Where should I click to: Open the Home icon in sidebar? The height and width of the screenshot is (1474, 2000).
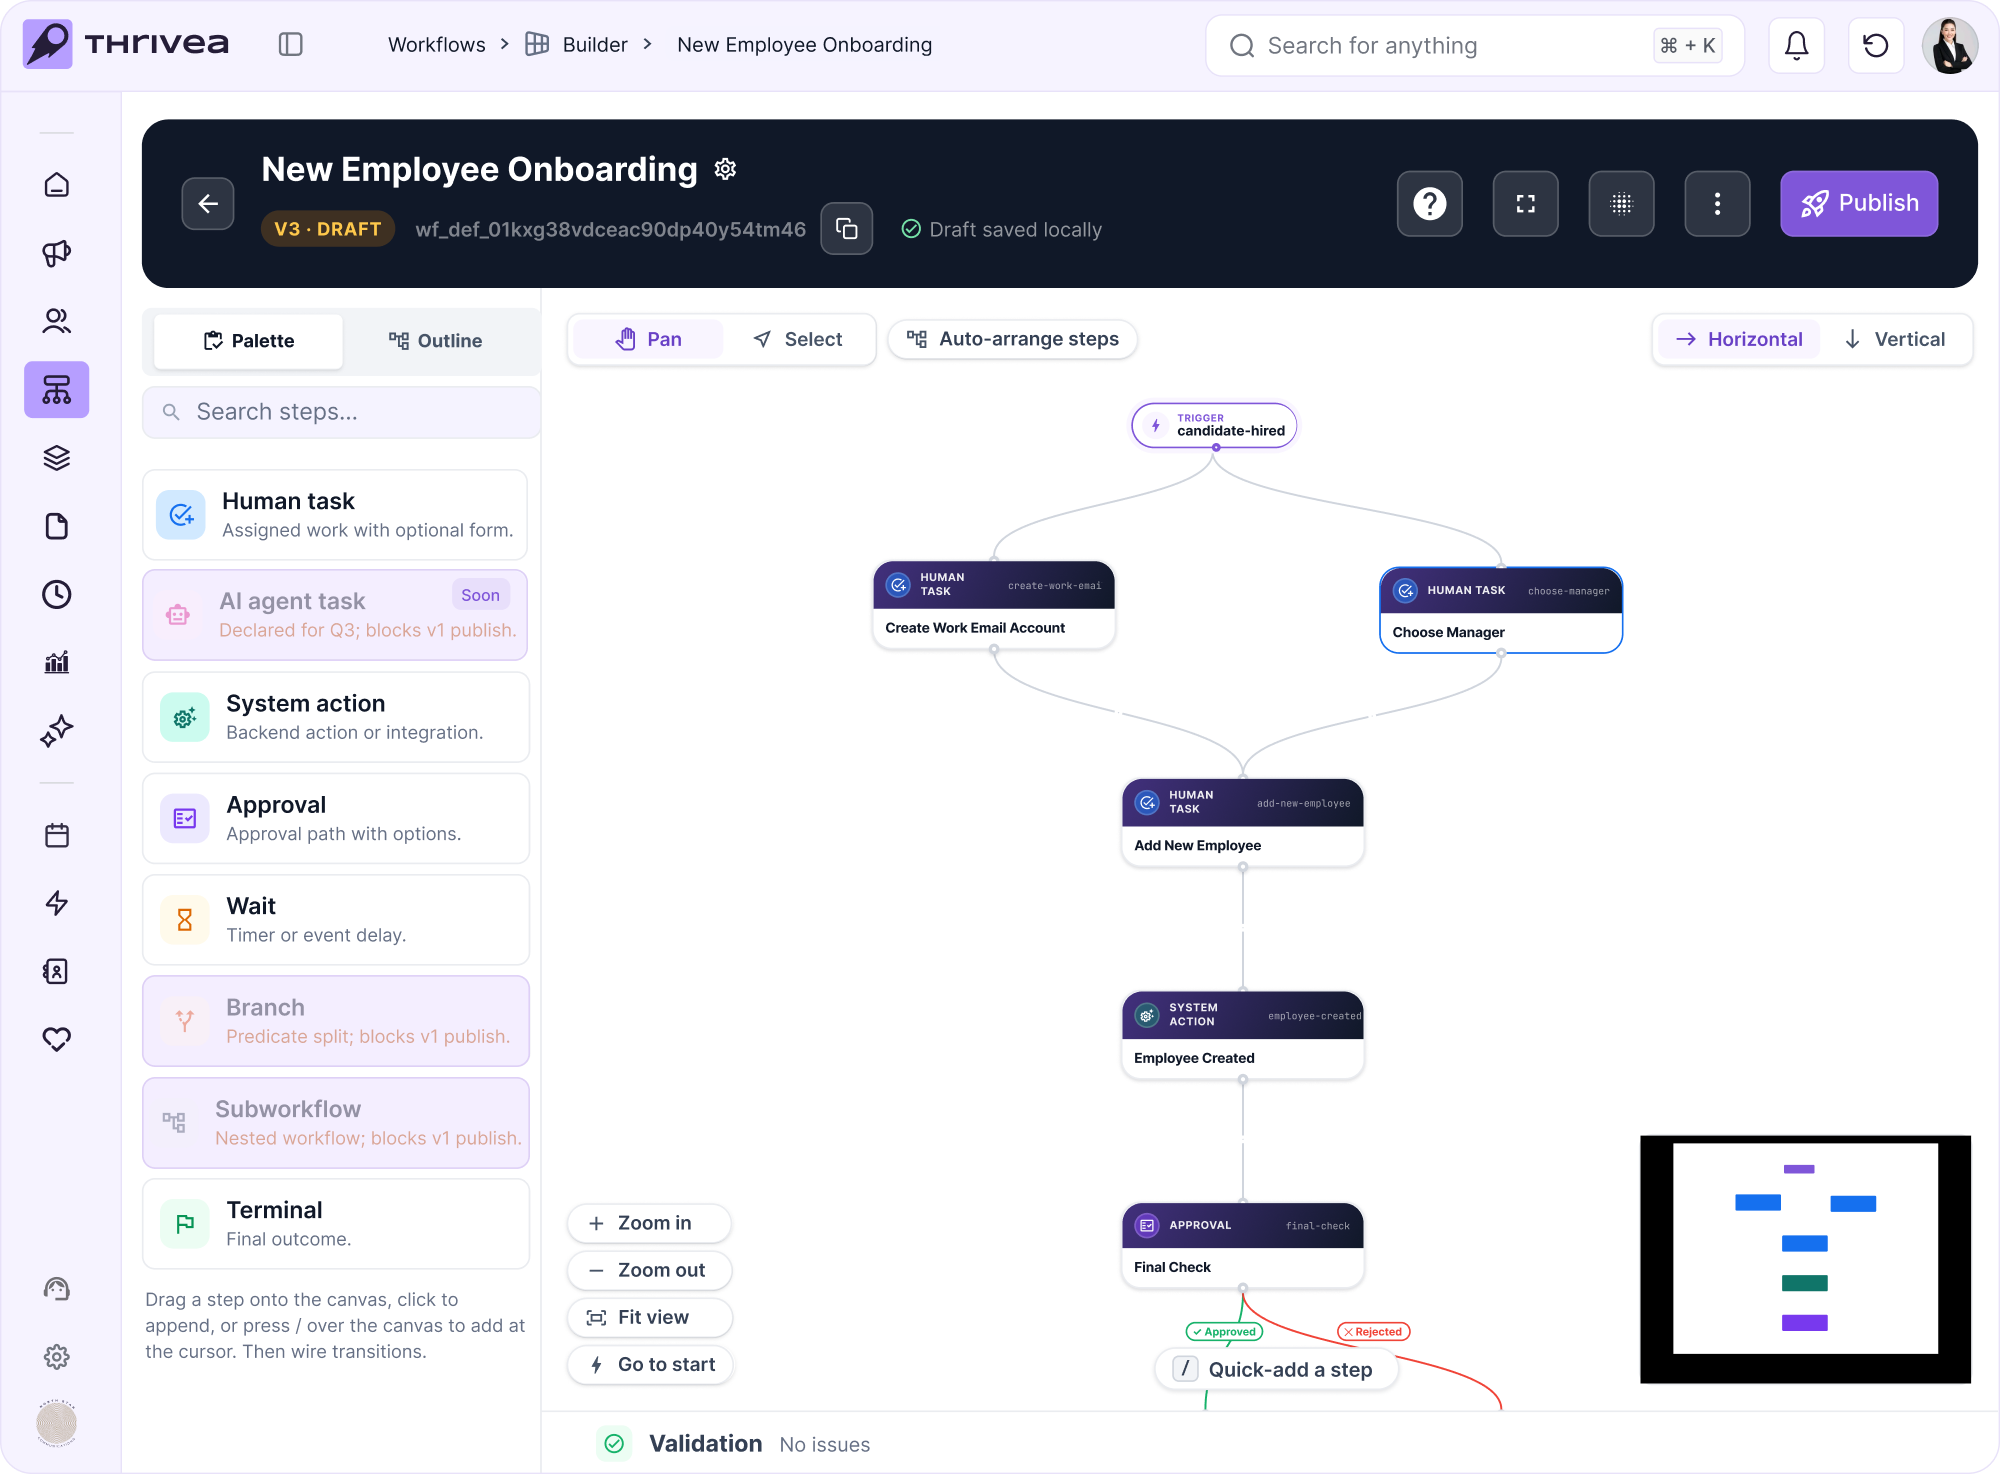57,185
